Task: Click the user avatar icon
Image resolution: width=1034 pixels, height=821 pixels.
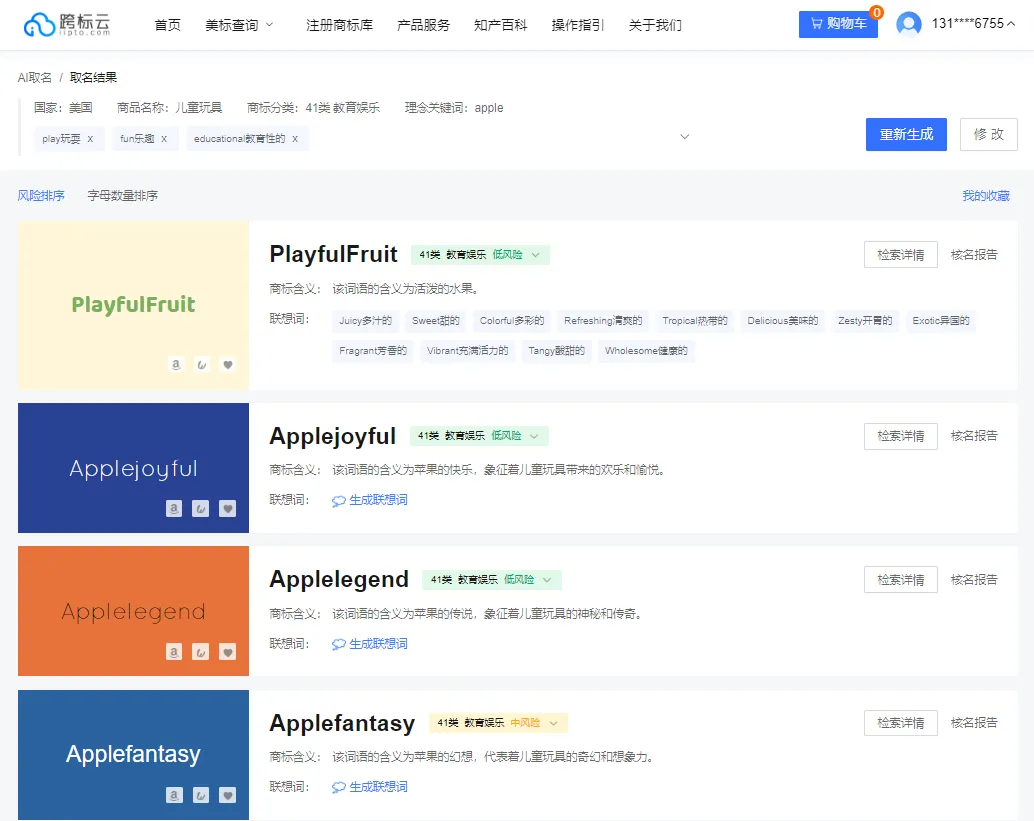Action: coord(909,24)
